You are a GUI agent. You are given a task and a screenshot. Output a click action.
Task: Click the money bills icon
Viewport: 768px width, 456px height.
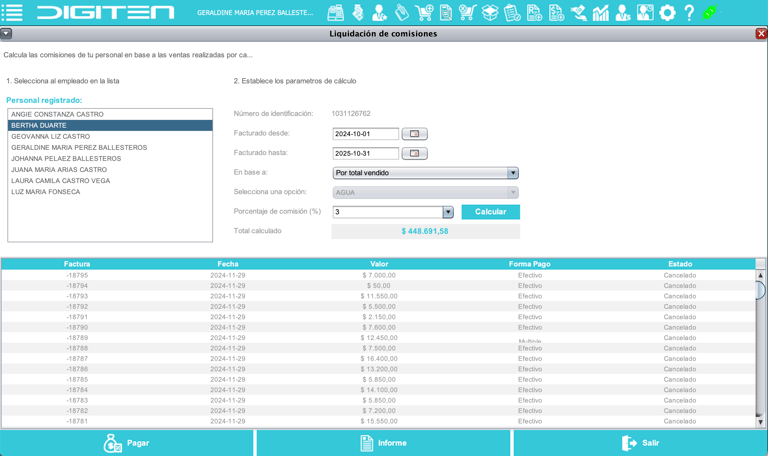click(x=358, y=13)
